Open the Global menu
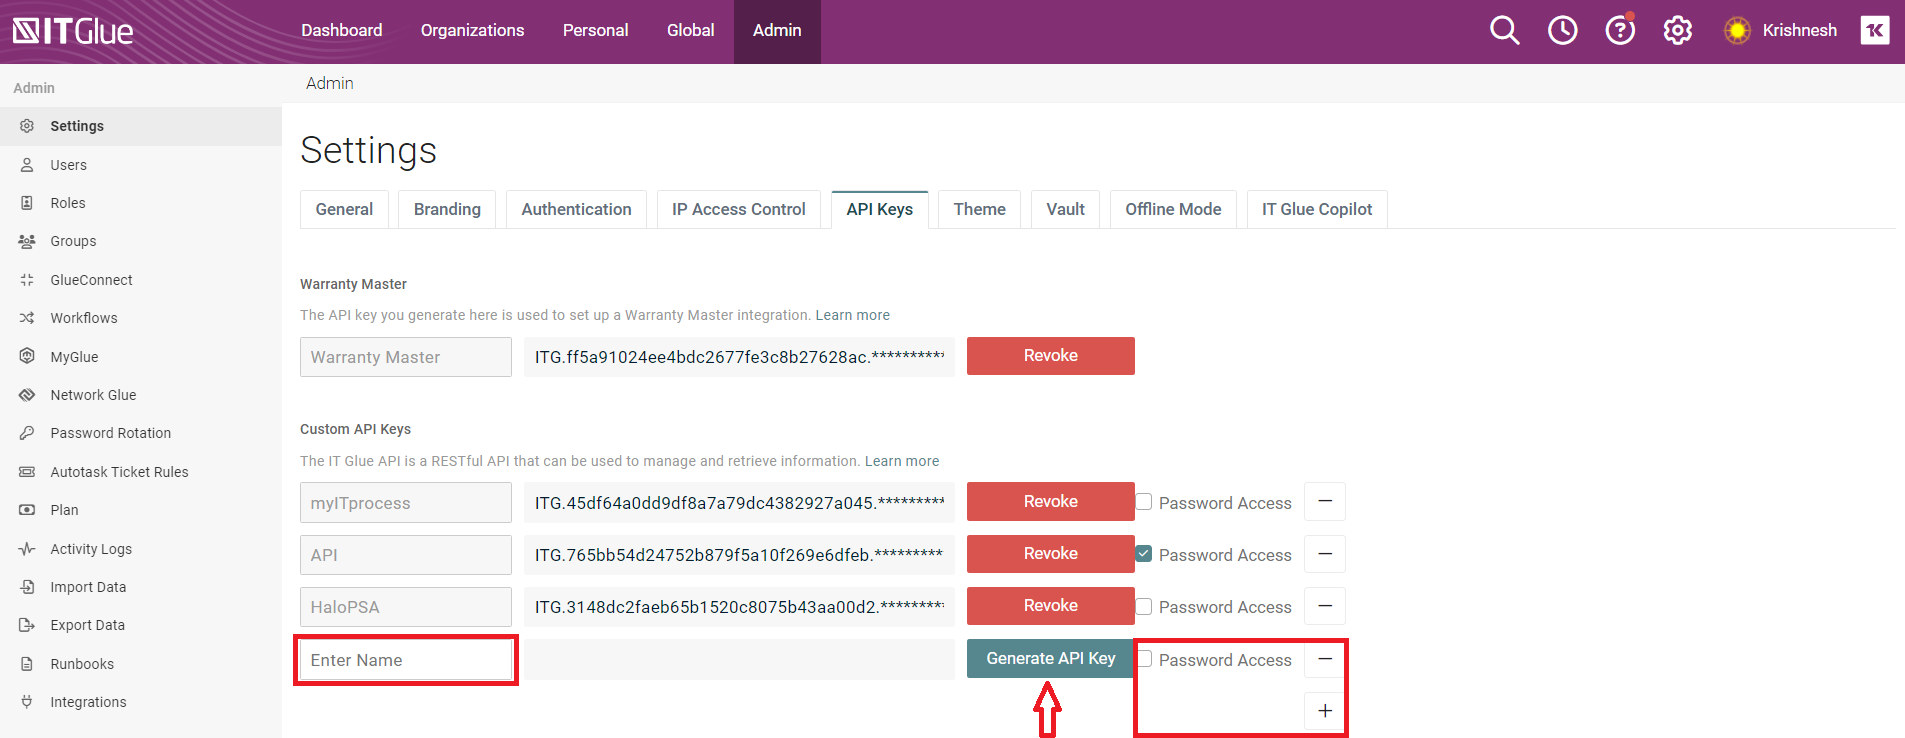The image size is (1905, 738). (x=690, y=30)
